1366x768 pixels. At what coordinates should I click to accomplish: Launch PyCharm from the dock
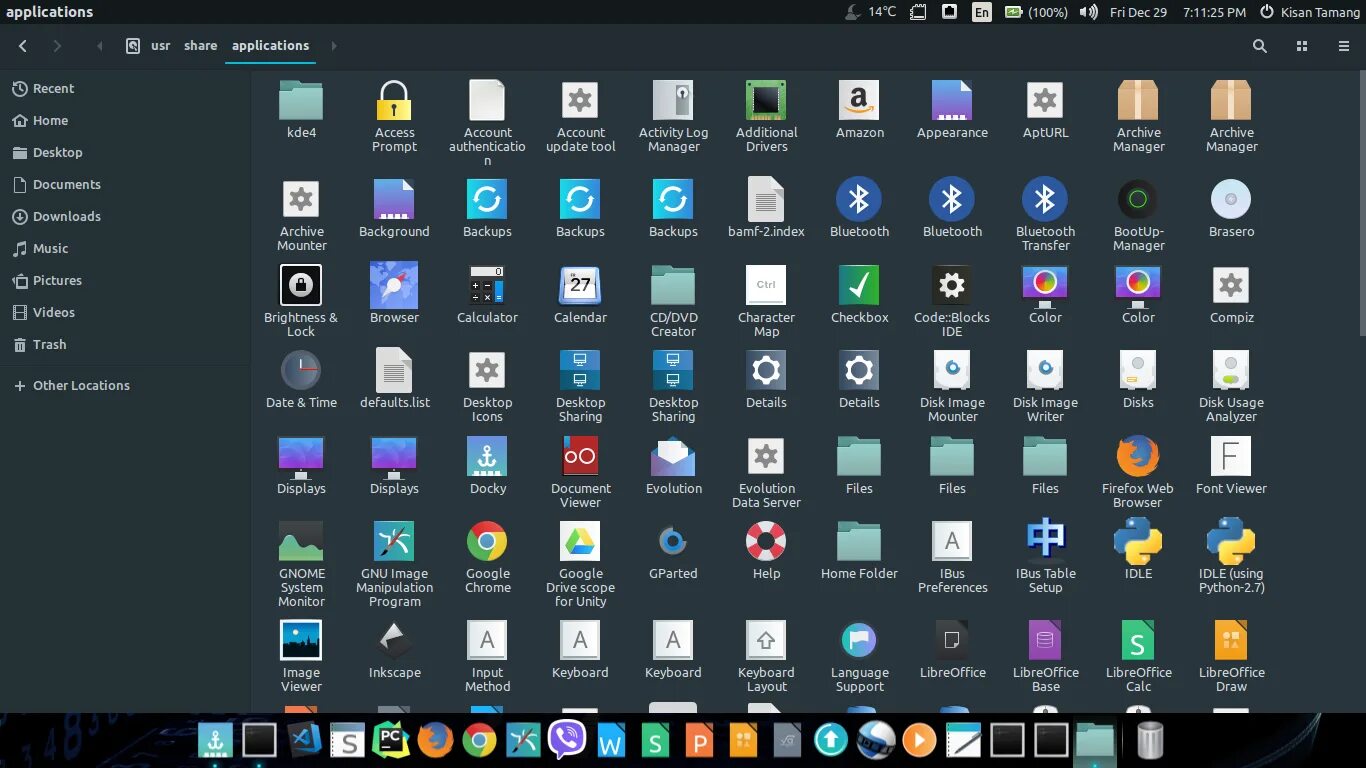click(x=391, y=741)
